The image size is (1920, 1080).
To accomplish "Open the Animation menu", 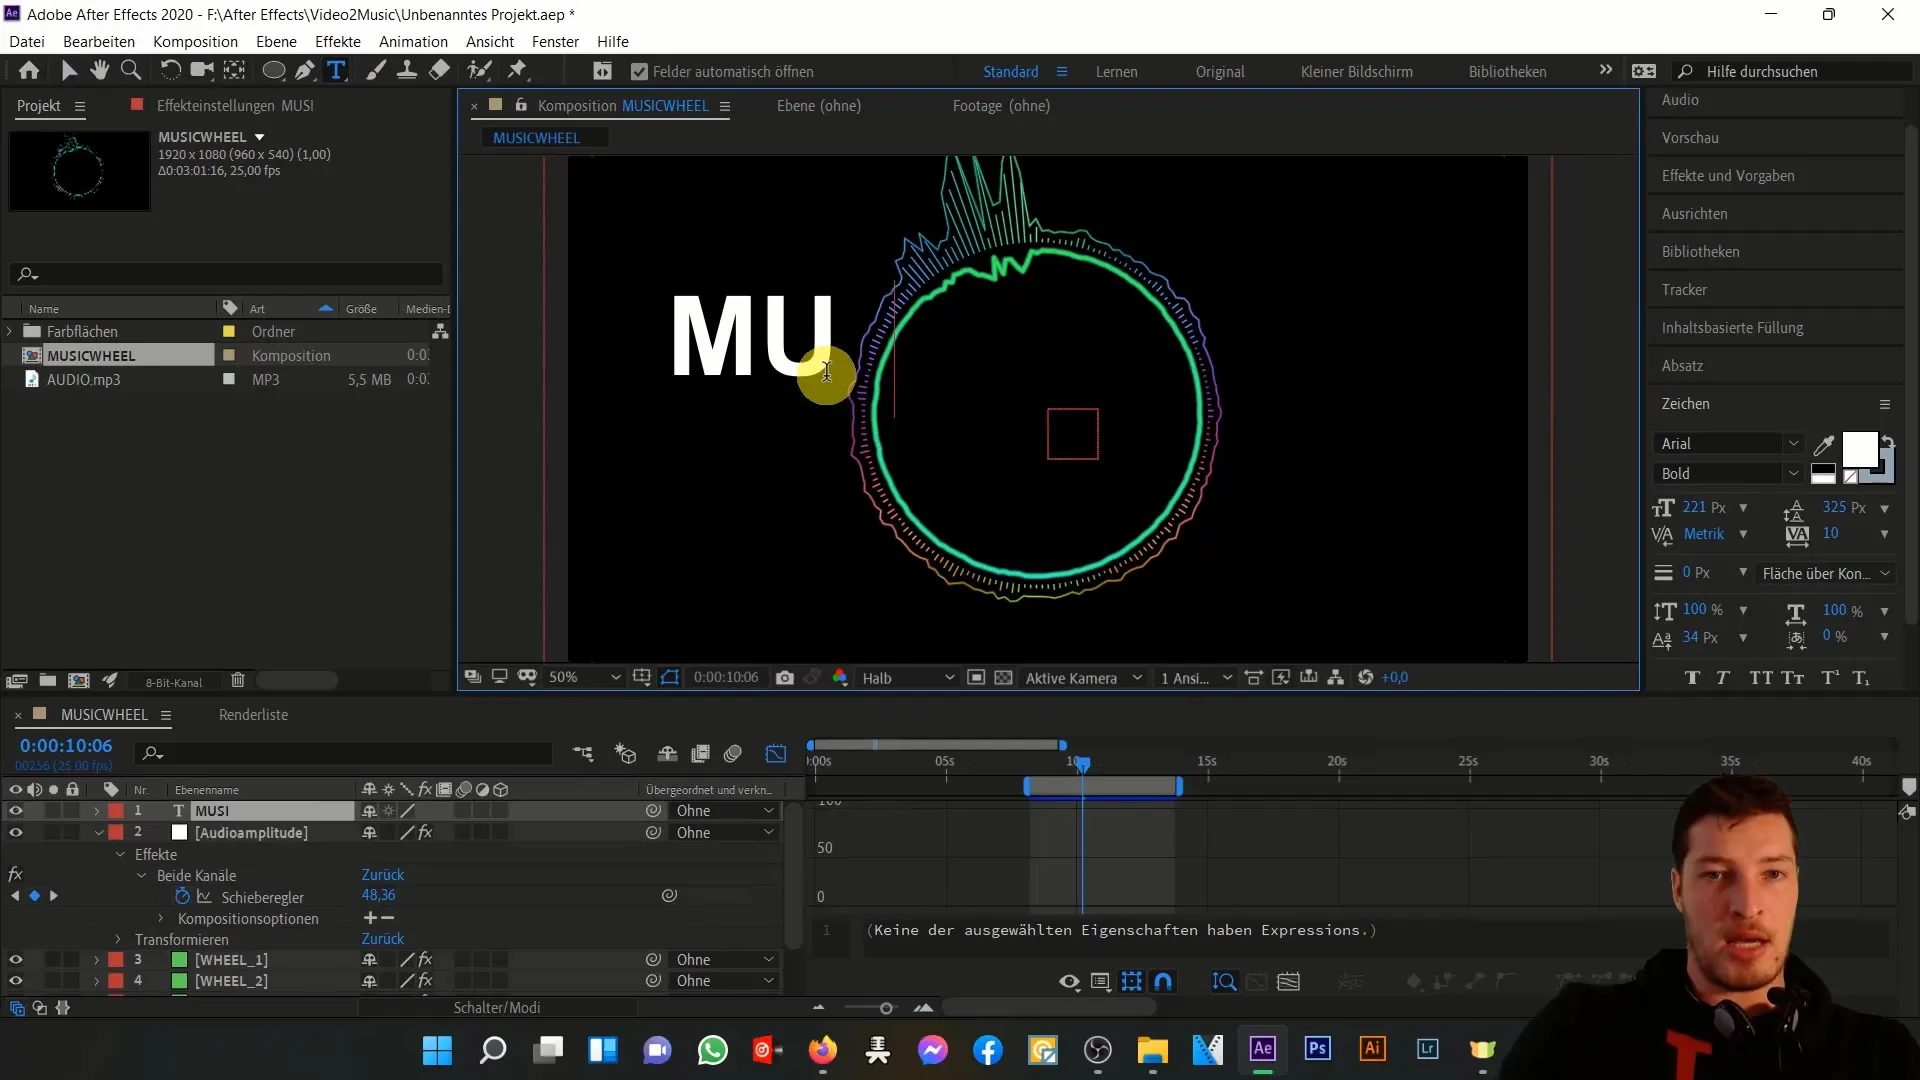I will pyautogui.click(x=413, y=42).
